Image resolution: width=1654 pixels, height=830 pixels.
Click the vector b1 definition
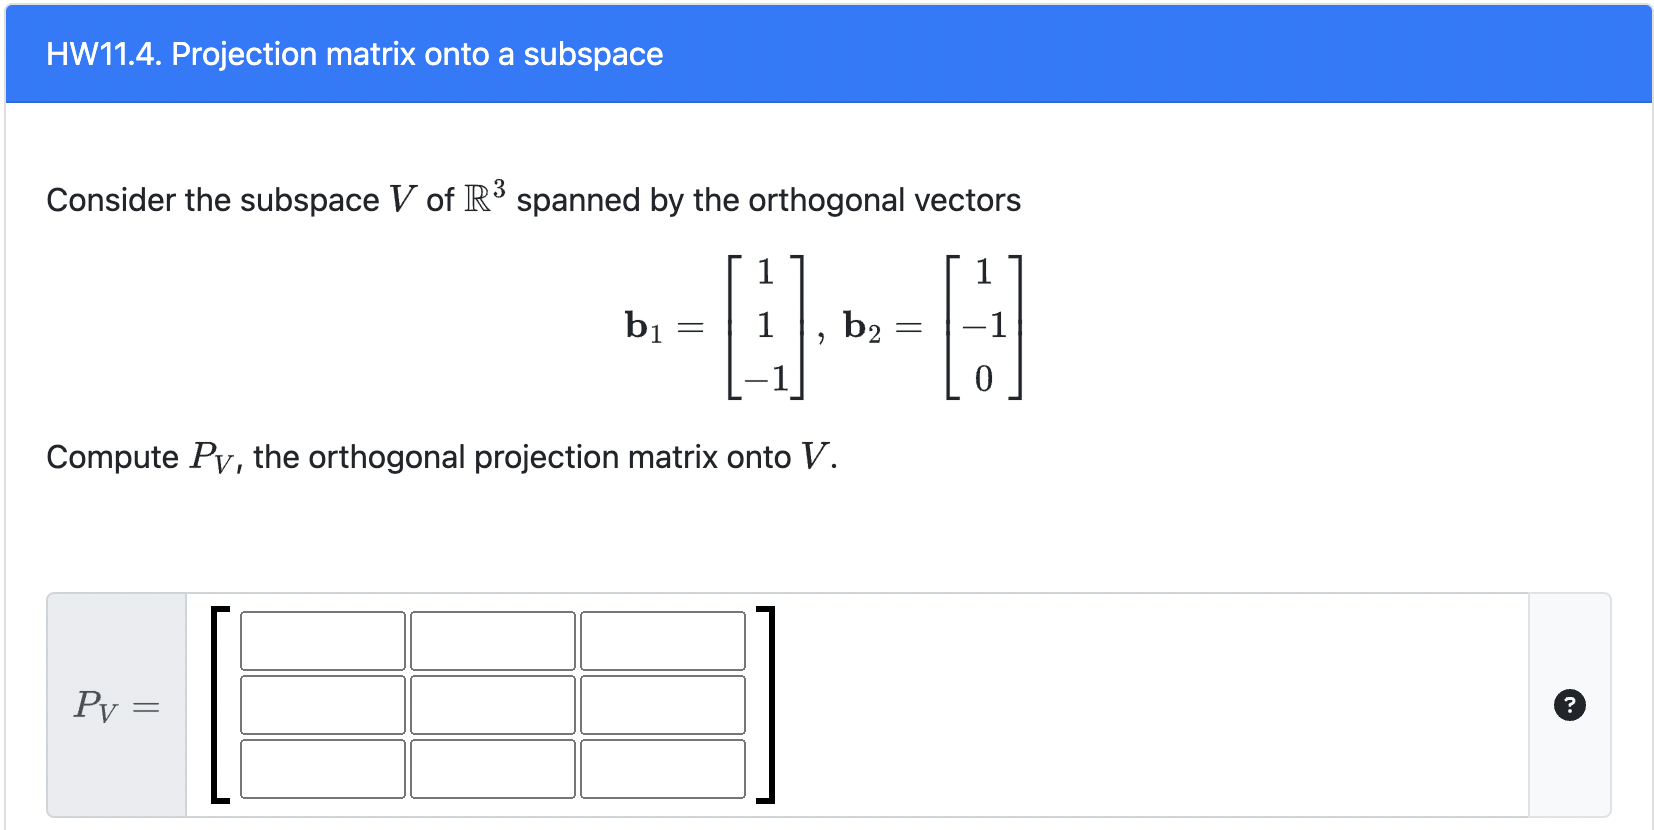(x=710, y=325)
